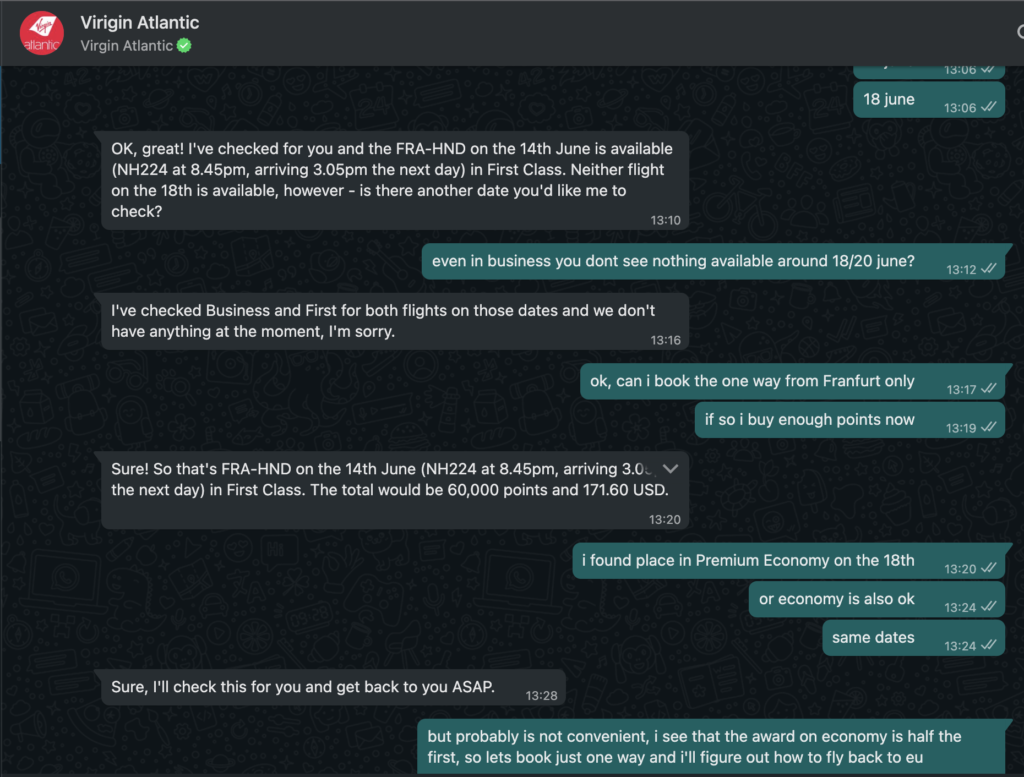This screenshot has width=1024, height=777.
Task: Click double check marks on 'same dates' message
Action: coord(989,645)
